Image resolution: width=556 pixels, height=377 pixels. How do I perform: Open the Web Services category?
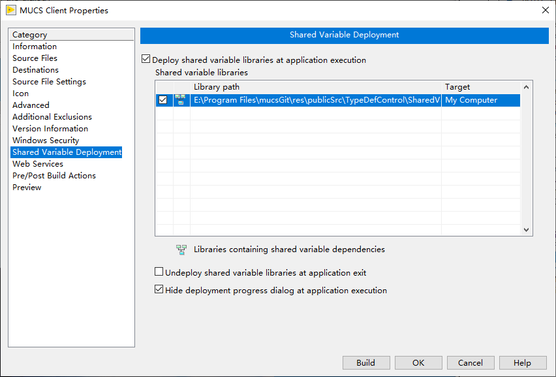[x=38, y=164]
